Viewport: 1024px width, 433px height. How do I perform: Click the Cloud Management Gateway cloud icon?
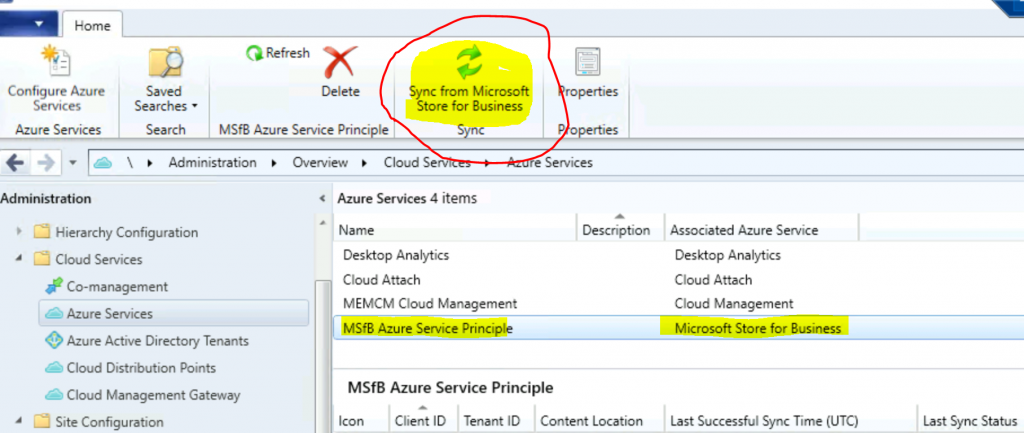[54, 395]
